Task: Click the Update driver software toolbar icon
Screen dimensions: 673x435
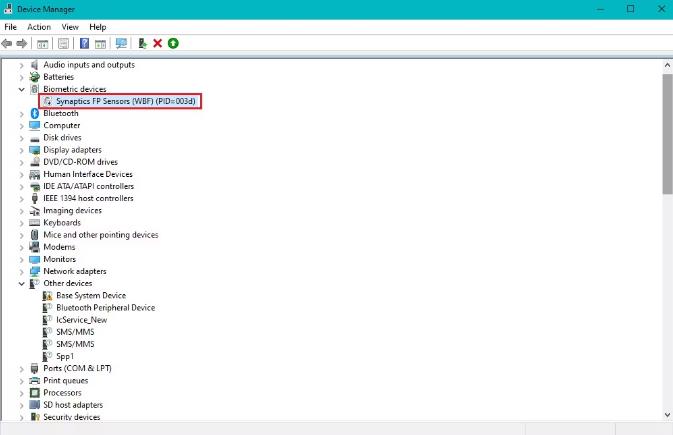Action: pos(142,43)
